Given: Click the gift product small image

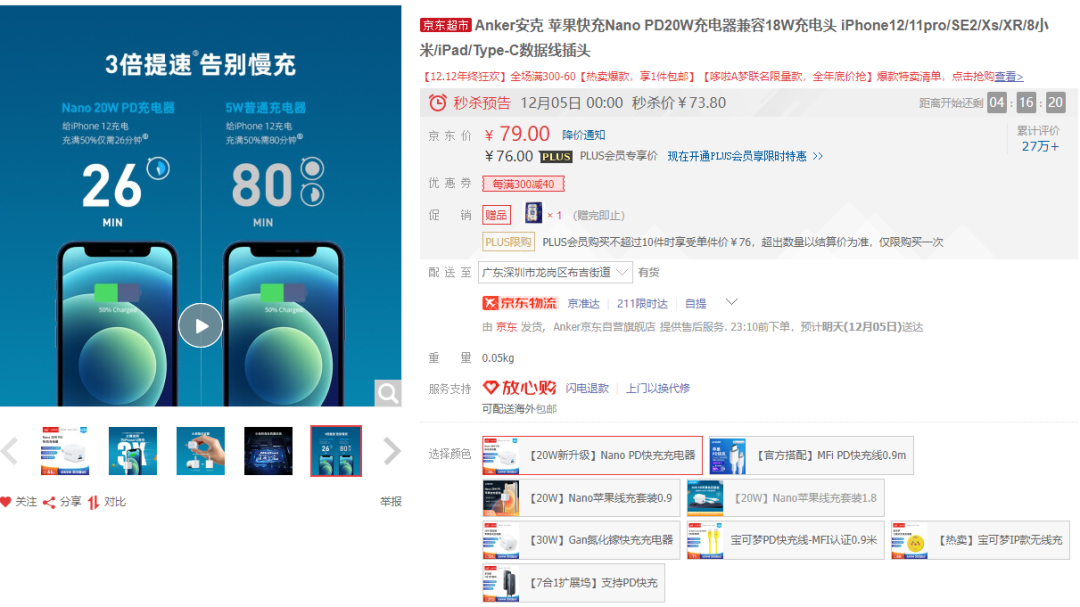Looking at the screenshot, I should coord(533,213).
